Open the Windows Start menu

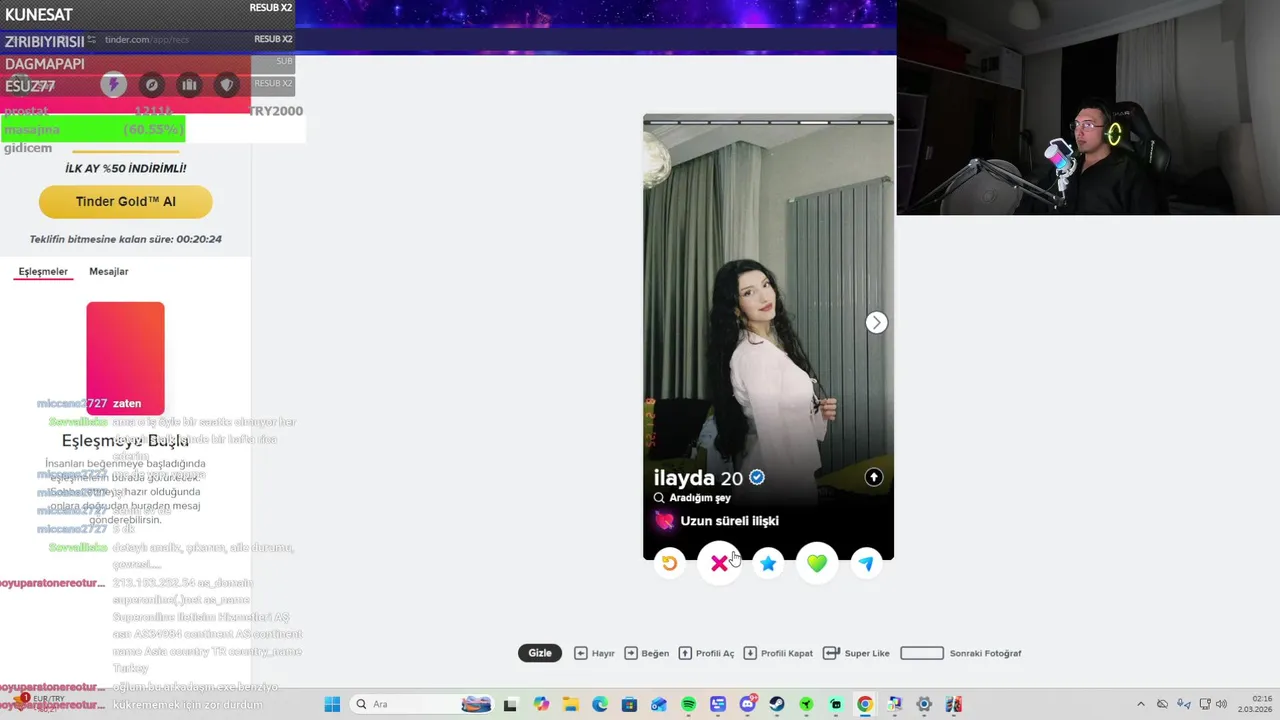[x=332, y=704]
